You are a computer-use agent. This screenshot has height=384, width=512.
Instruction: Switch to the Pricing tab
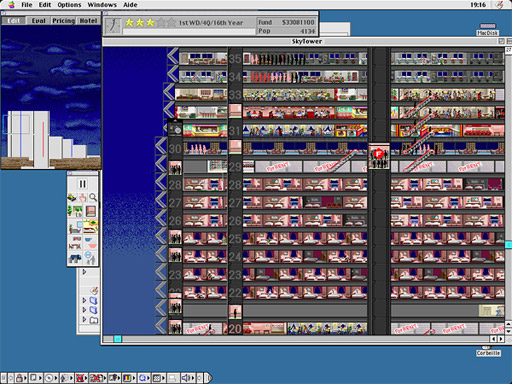(63, 21)
